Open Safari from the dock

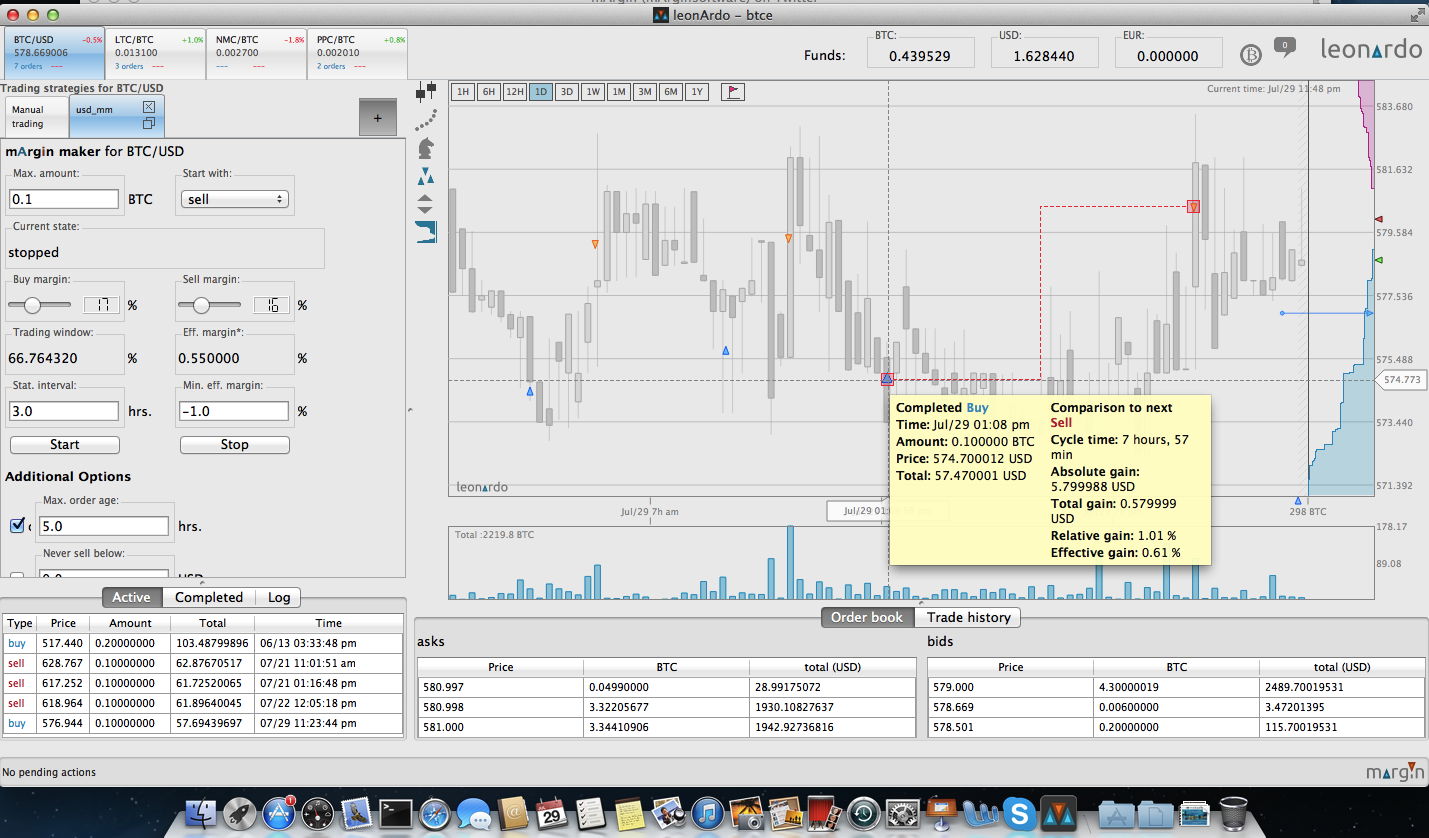pyautogui.click(x=434, y=812)
